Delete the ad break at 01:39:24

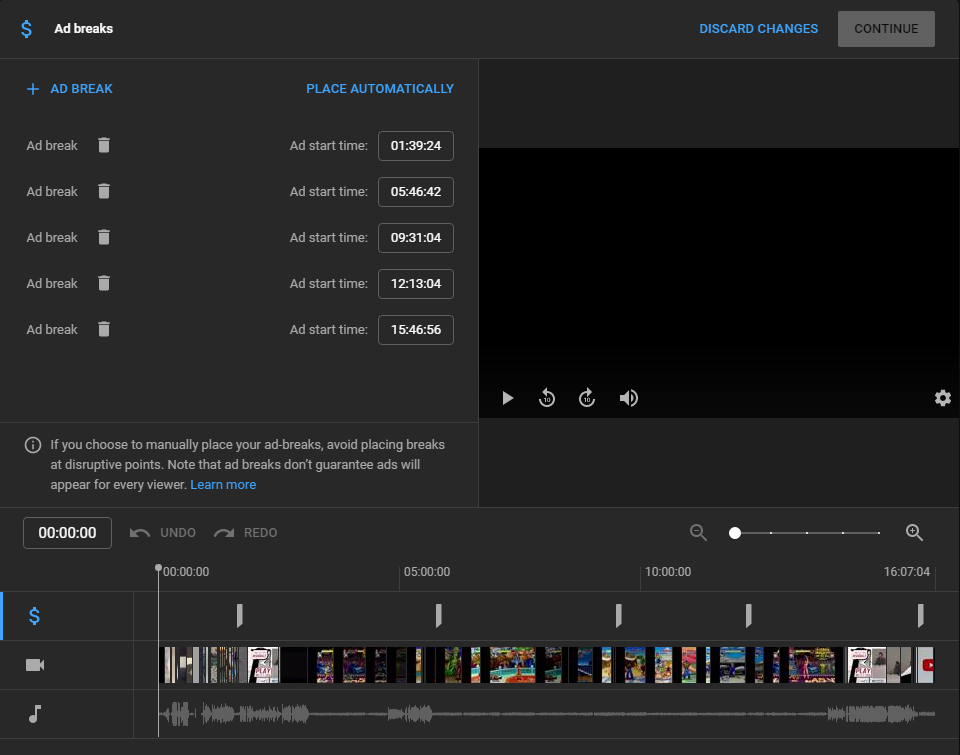[x=104, y=145]
